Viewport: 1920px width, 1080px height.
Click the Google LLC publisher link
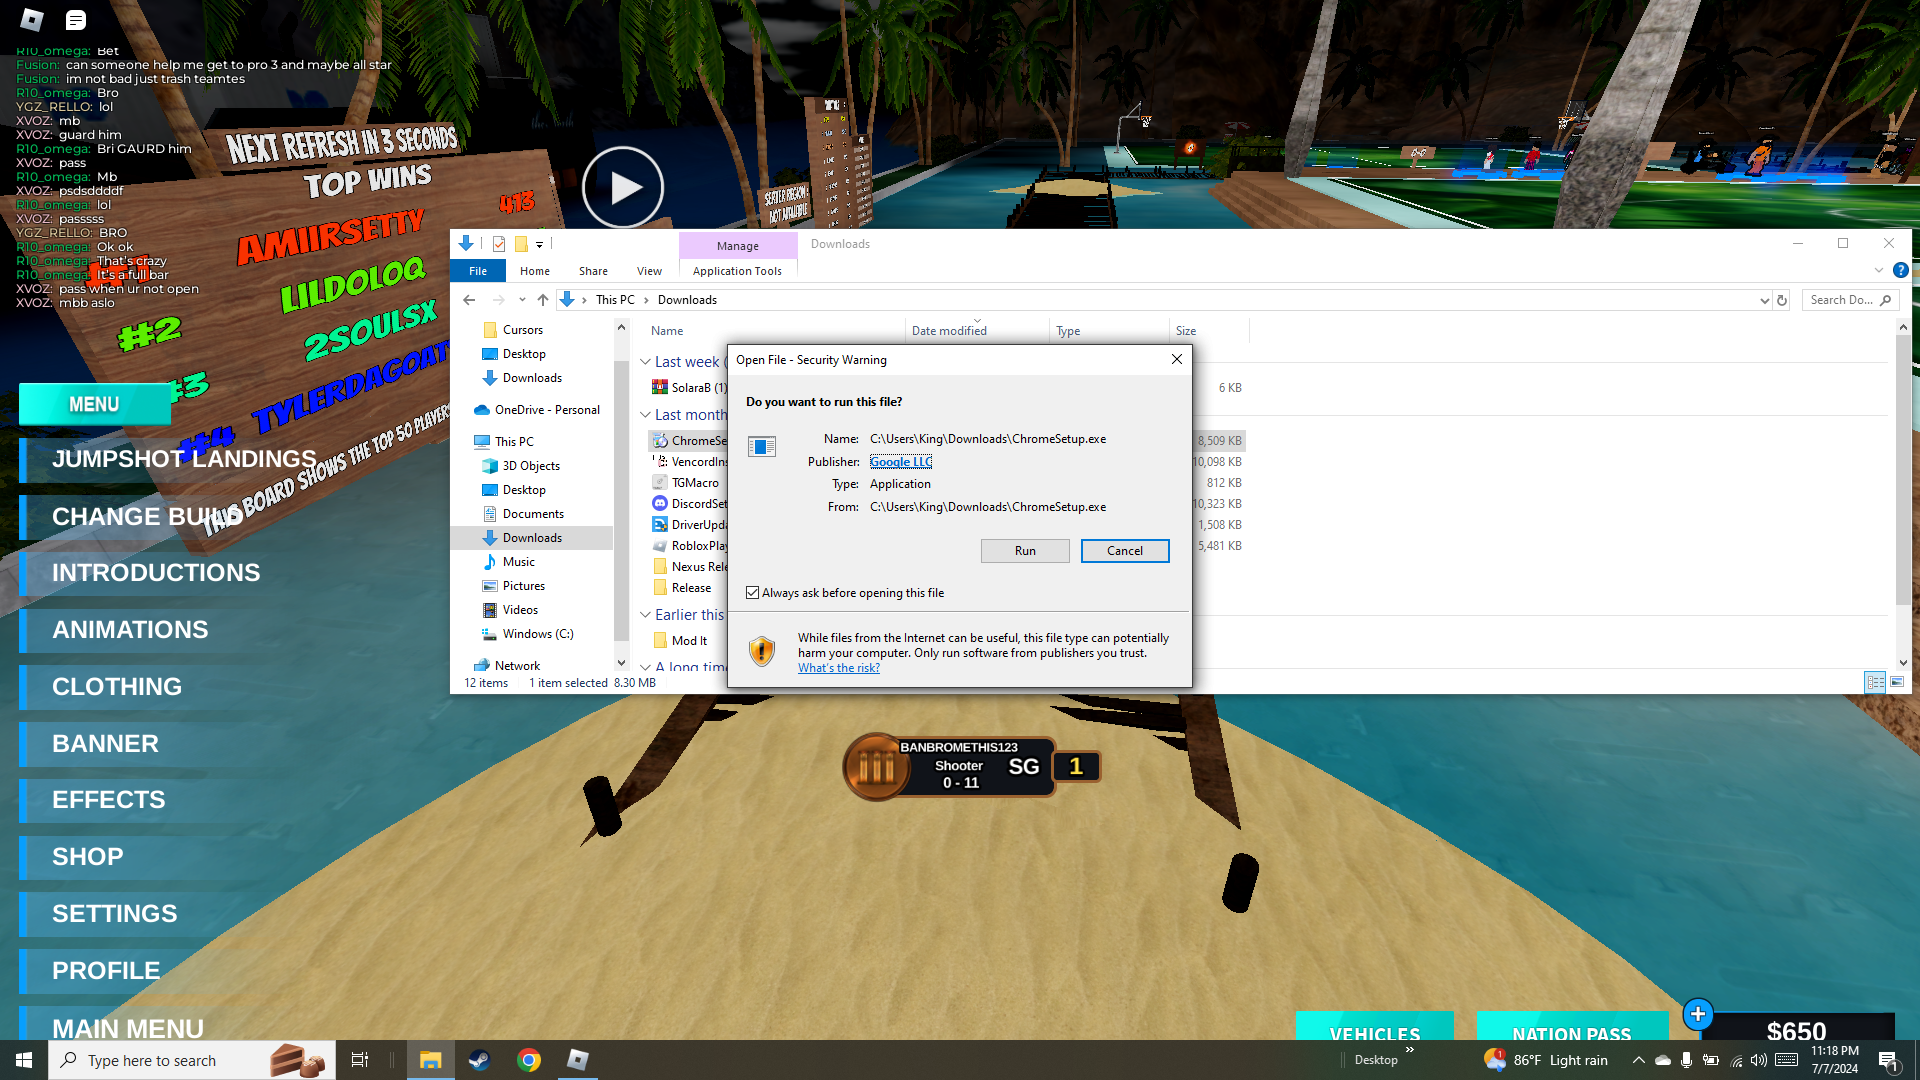900,462
